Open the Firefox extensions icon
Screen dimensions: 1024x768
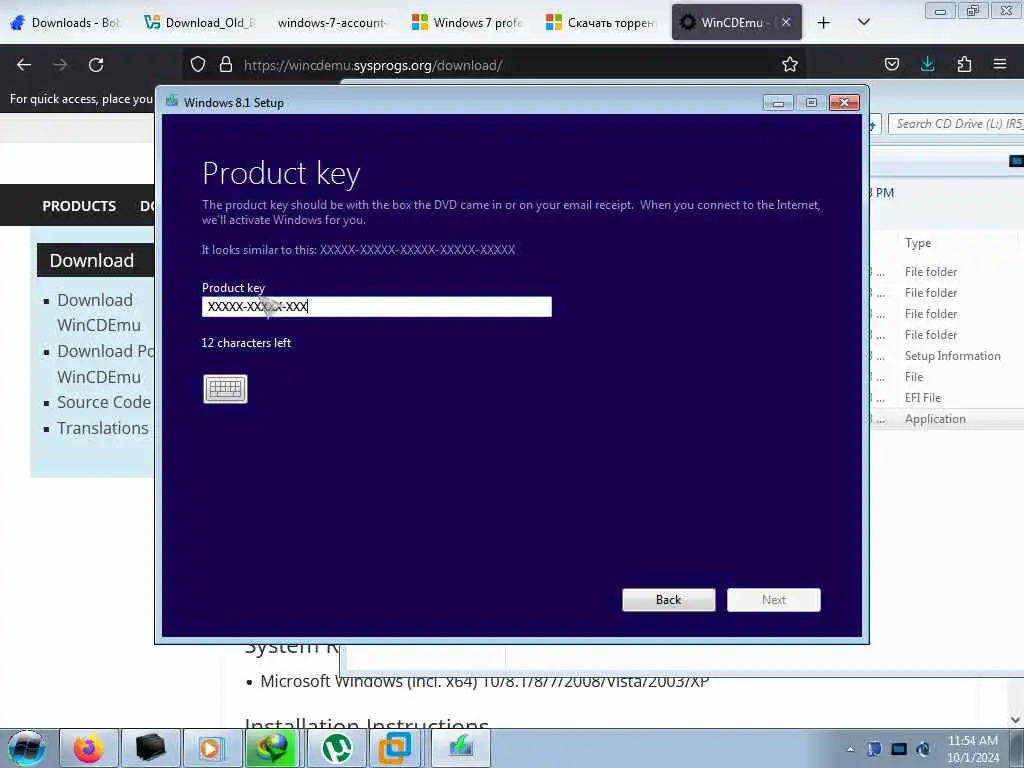point(964,65)
